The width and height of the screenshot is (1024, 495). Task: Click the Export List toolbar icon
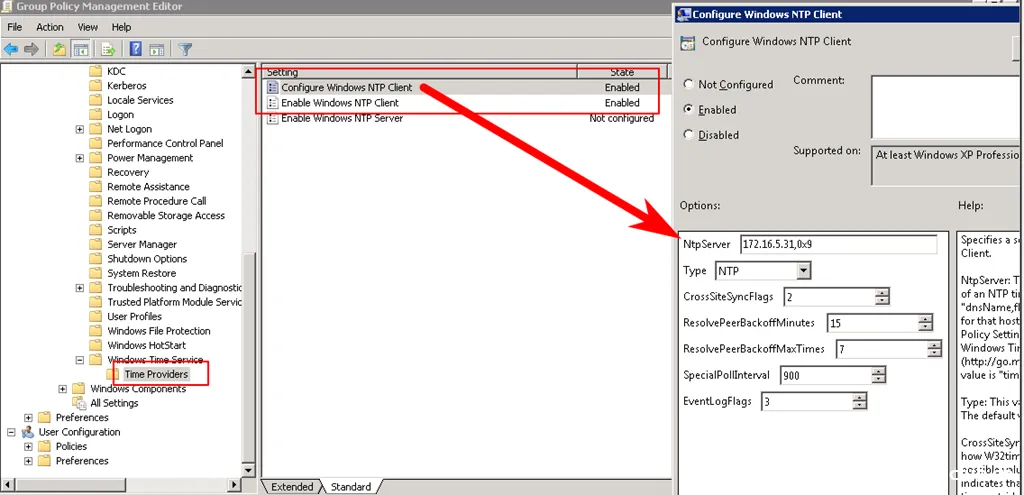pyautogui.click(x=108, y=49)
